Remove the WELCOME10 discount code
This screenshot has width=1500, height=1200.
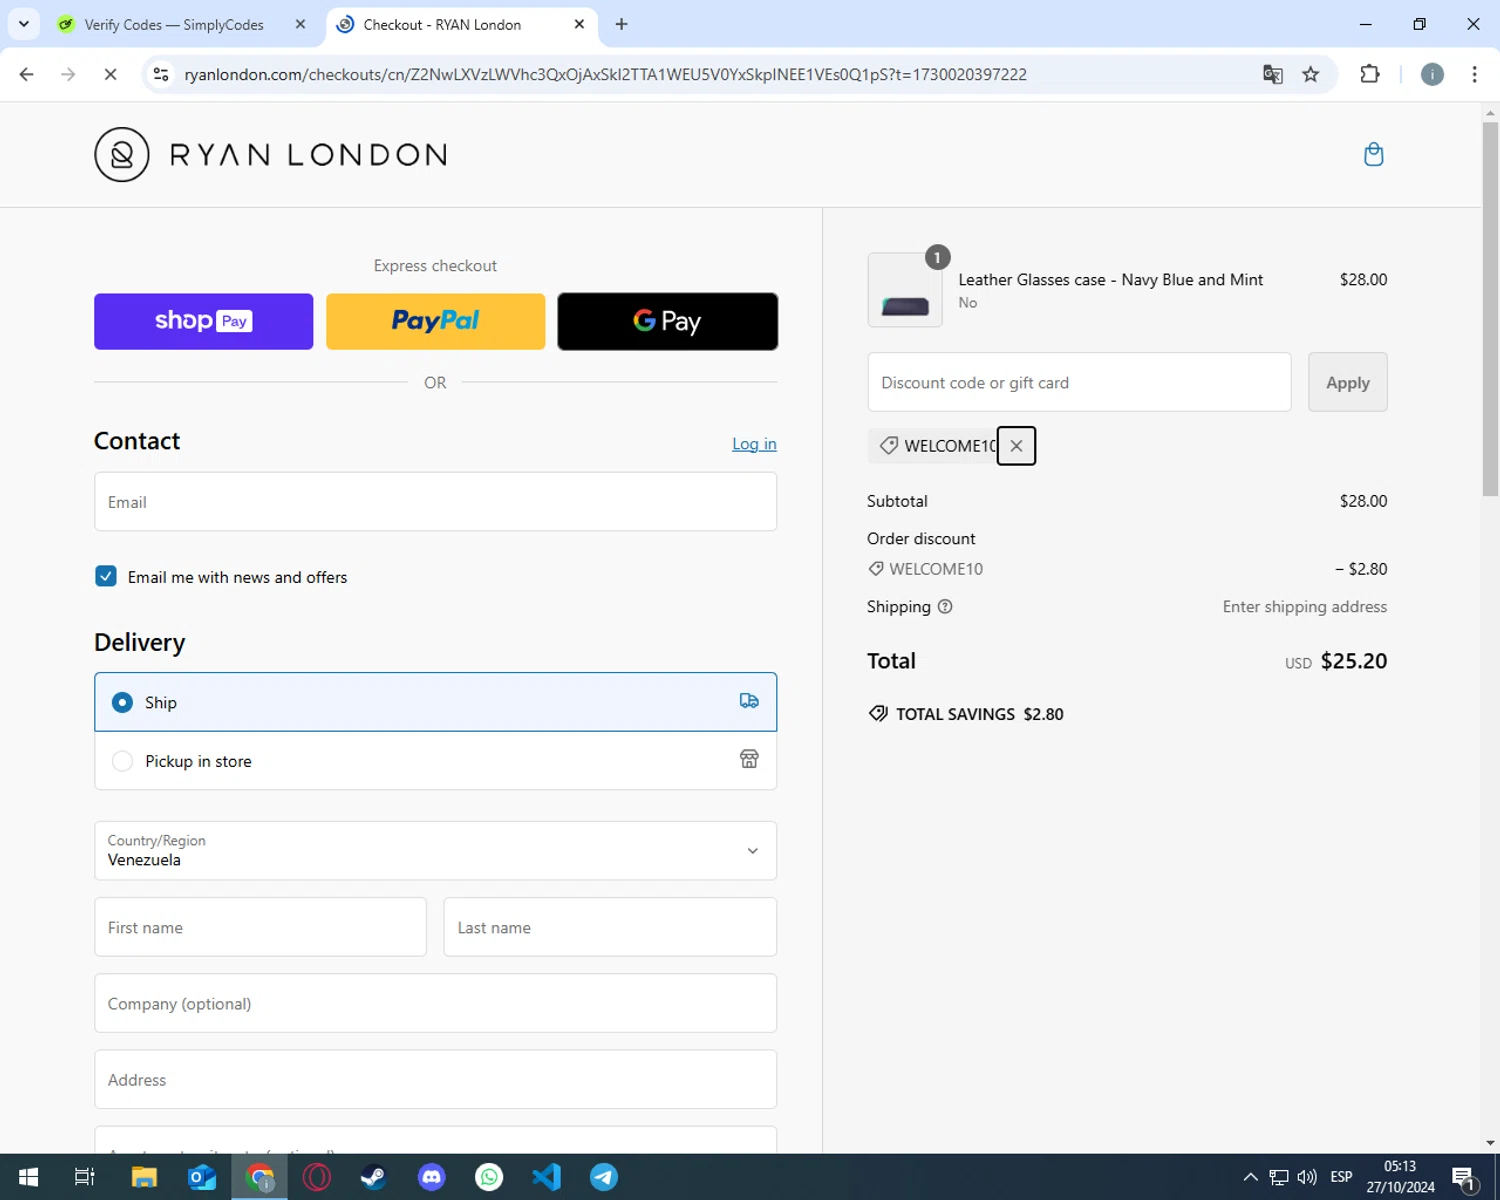click(1016, 446)
